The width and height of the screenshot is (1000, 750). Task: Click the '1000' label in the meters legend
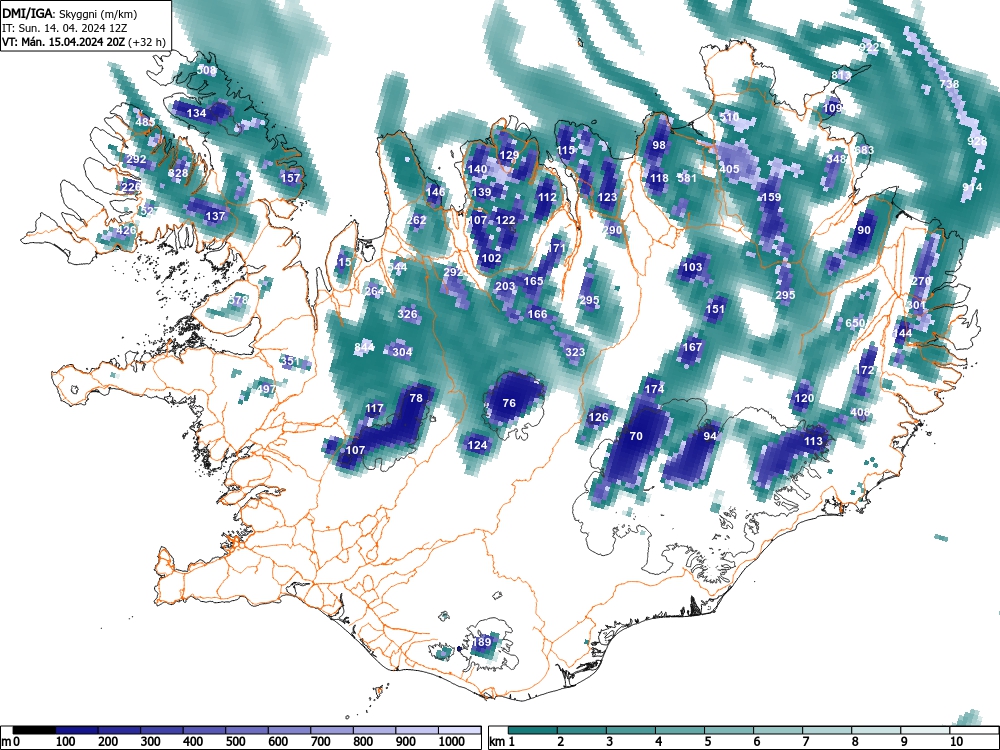pyautogui.click(x=451, y=742)
